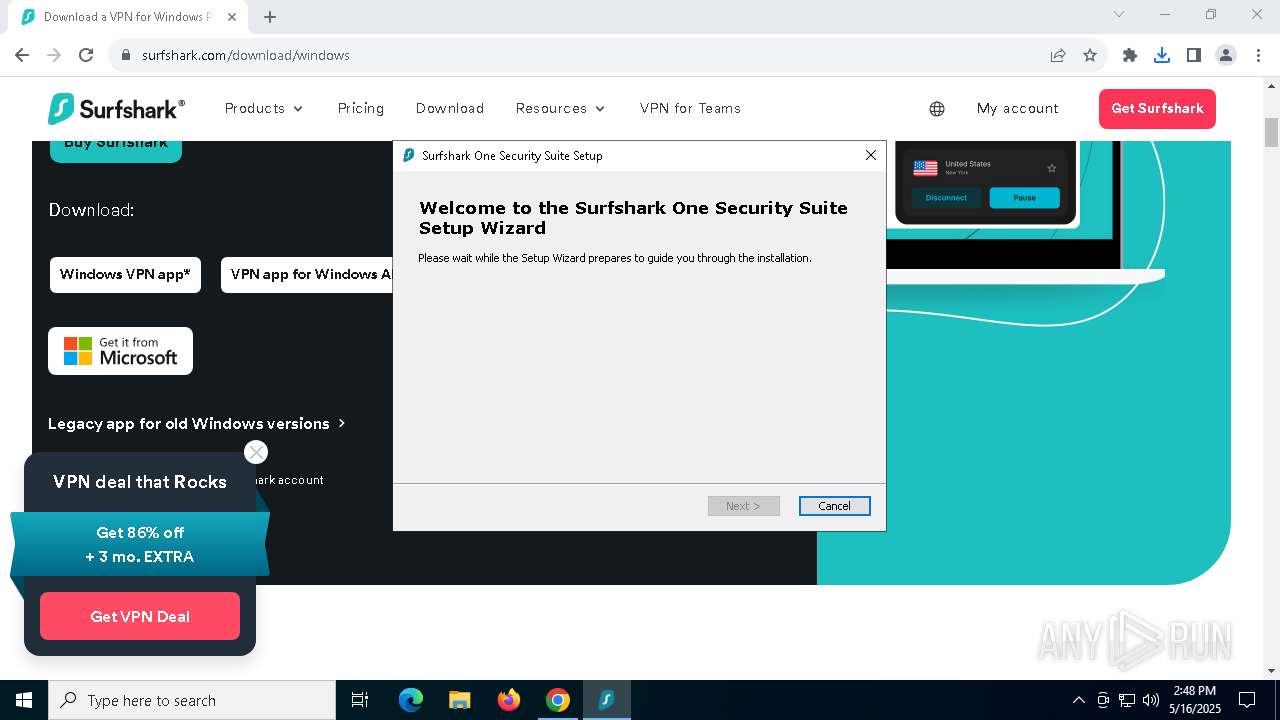Image resolution: width=1280 pixels, height=720 pixels.
Task: Open Legacy app for old Windows versions
Action: pos(197,423)
